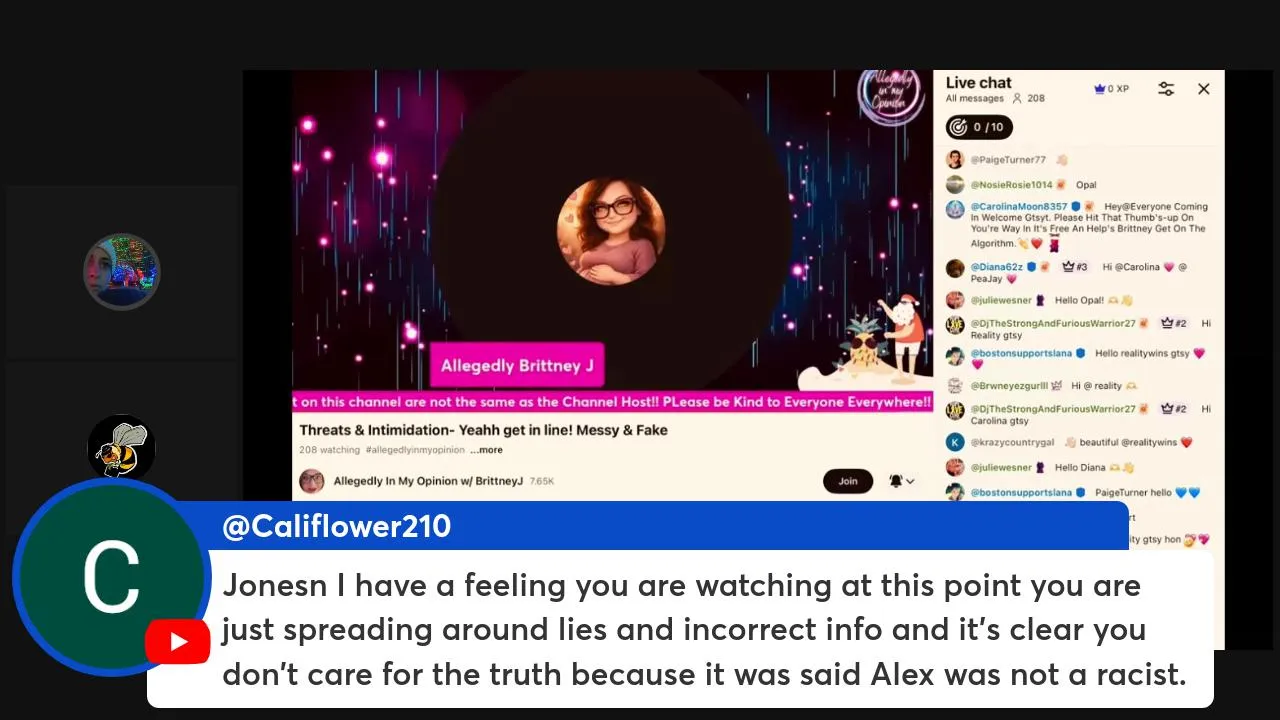Click the crown #3 badge next to Diana62z
This screenshot has width=1280, height=720.
(1074, 267)
